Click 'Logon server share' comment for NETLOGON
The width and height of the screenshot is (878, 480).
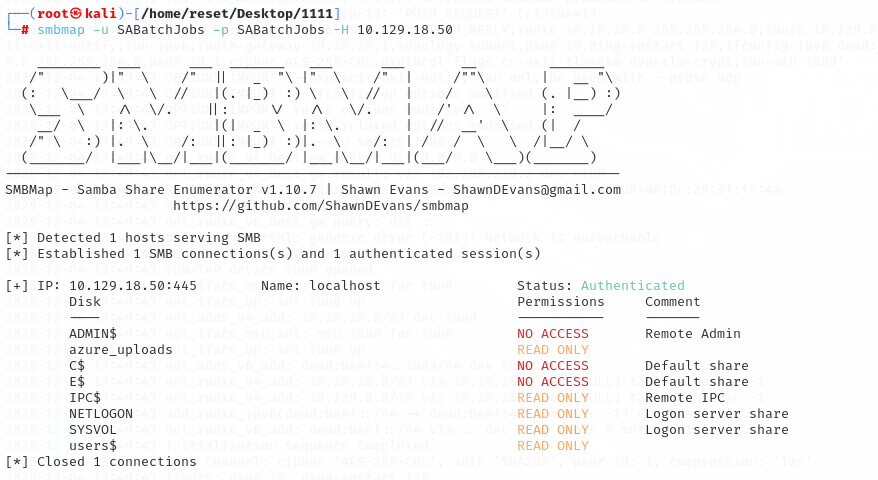(x=717, y=414)
